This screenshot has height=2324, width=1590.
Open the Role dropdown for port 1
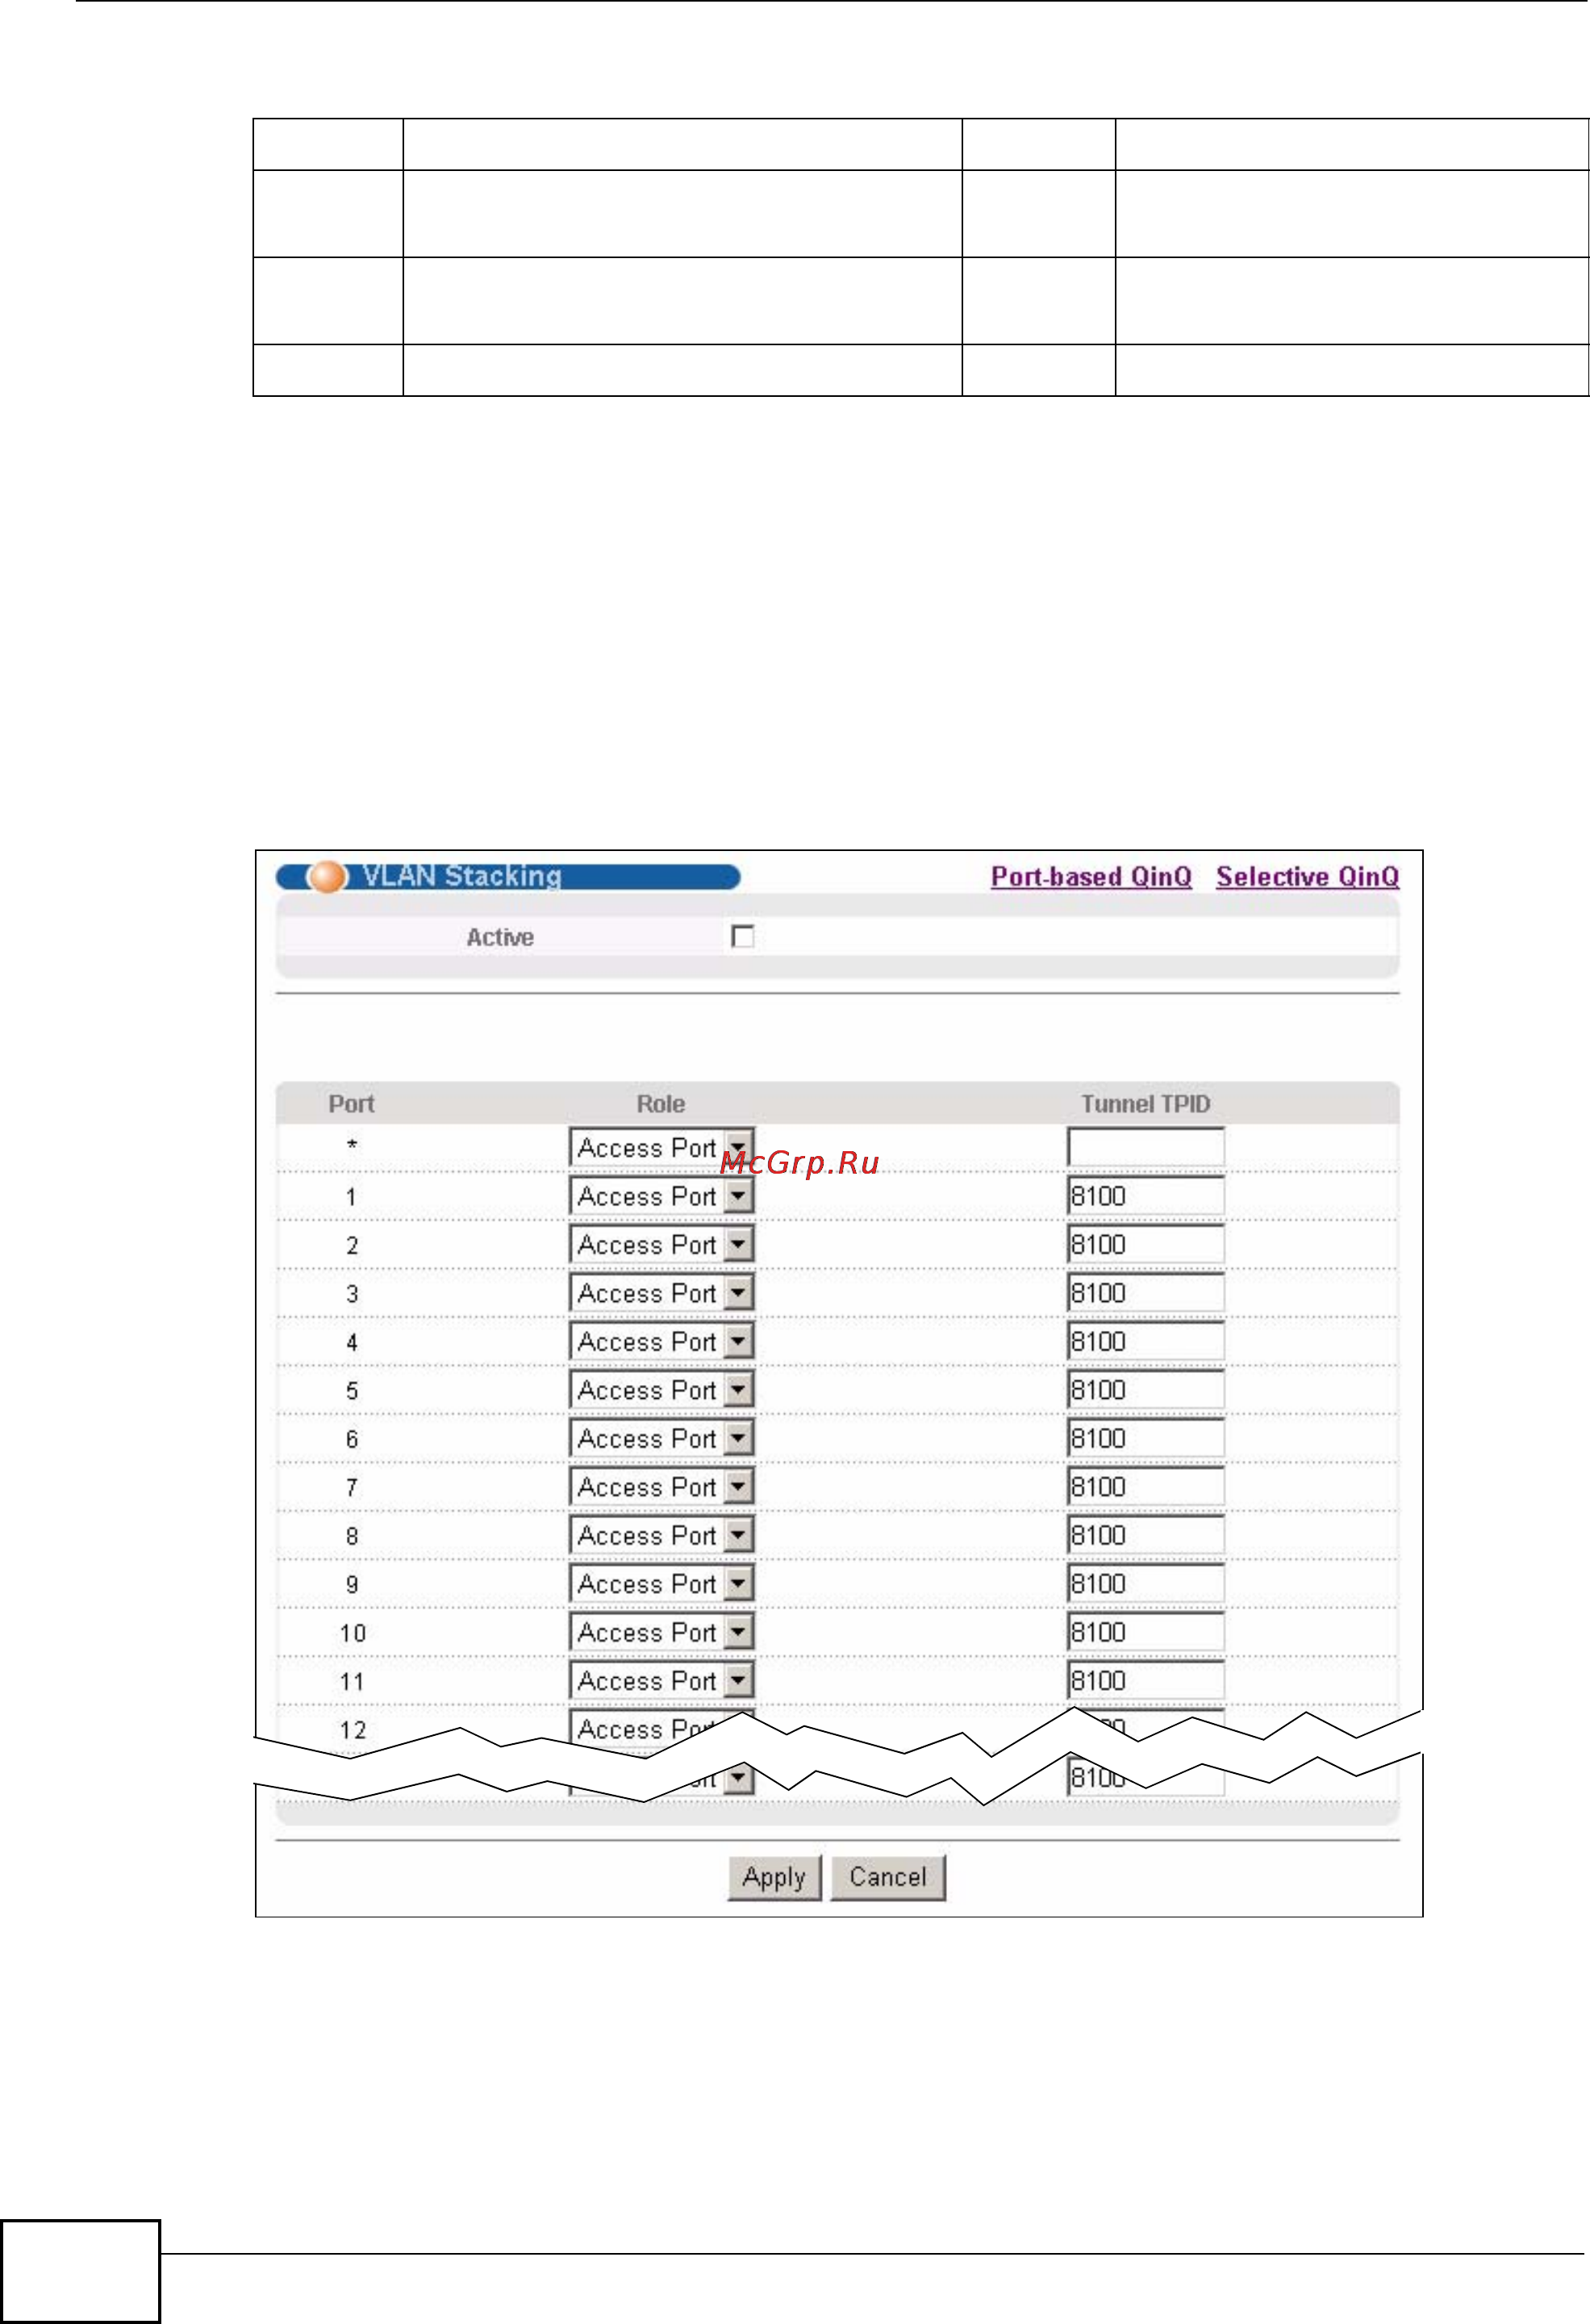tap(662, 1196)
